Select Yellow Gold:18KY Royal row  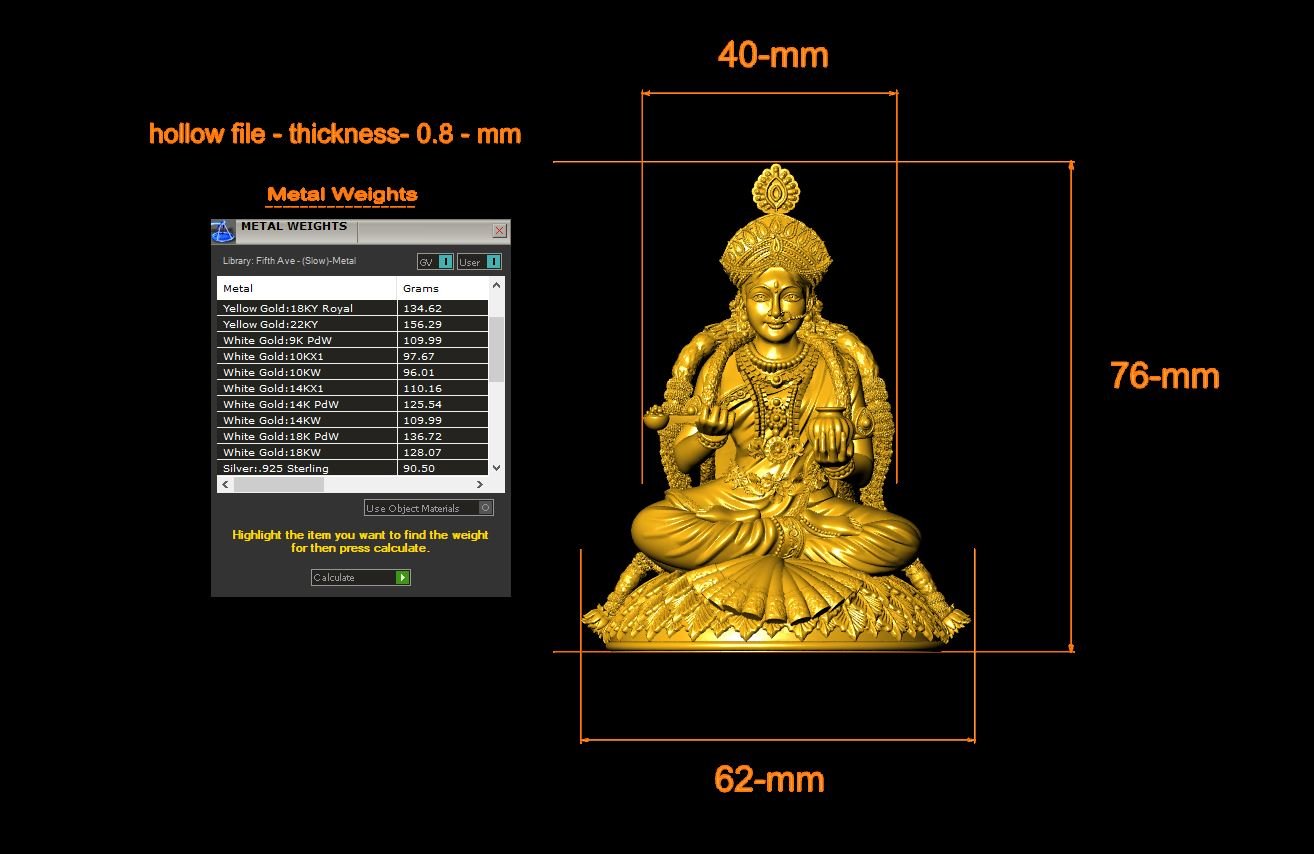(x=306, y=308)
